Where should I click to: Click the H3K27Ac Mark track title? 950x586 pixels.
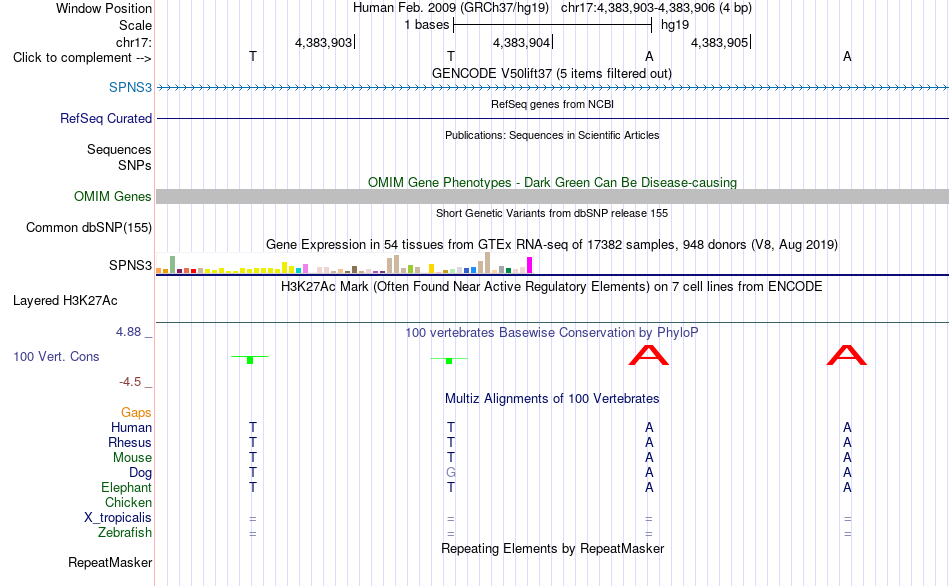(552, 286)
